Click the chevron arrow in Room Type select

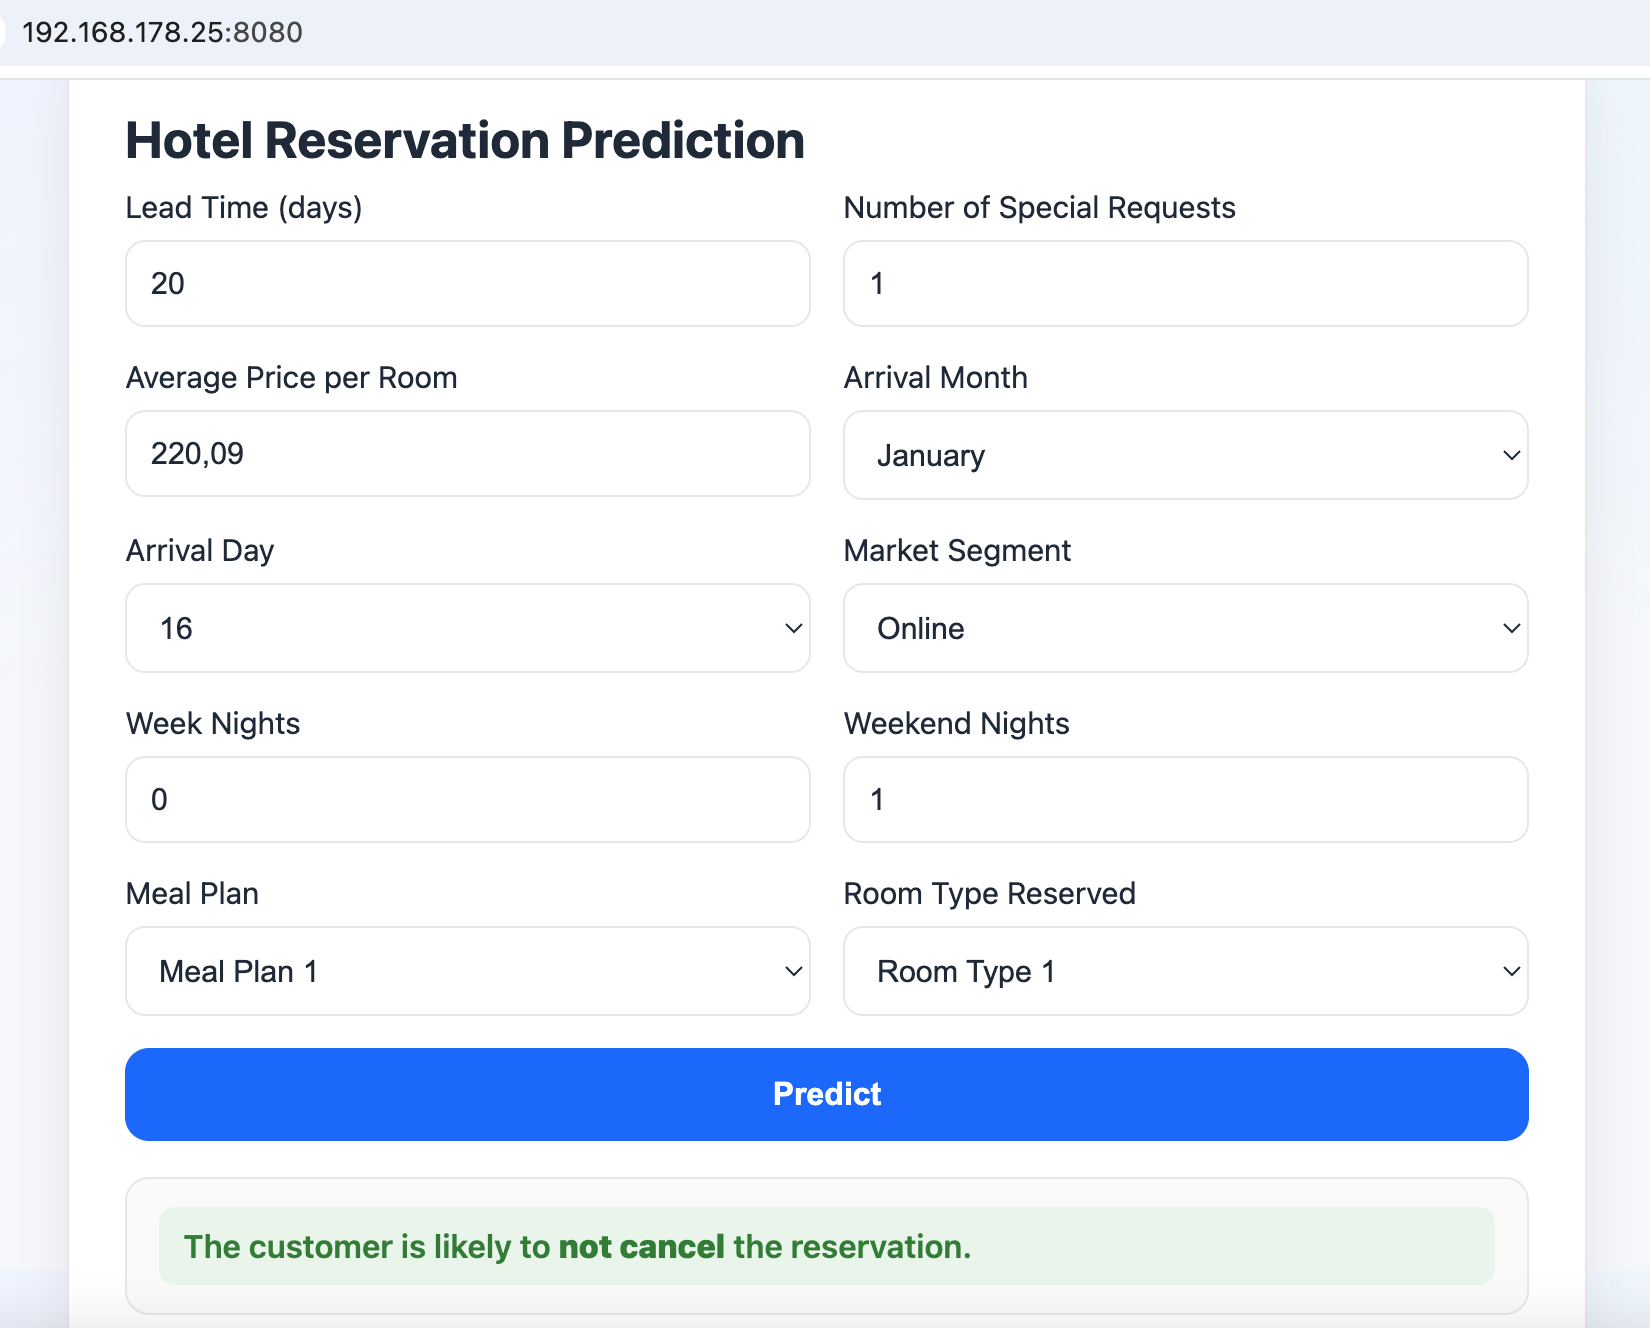[1511, 971]
